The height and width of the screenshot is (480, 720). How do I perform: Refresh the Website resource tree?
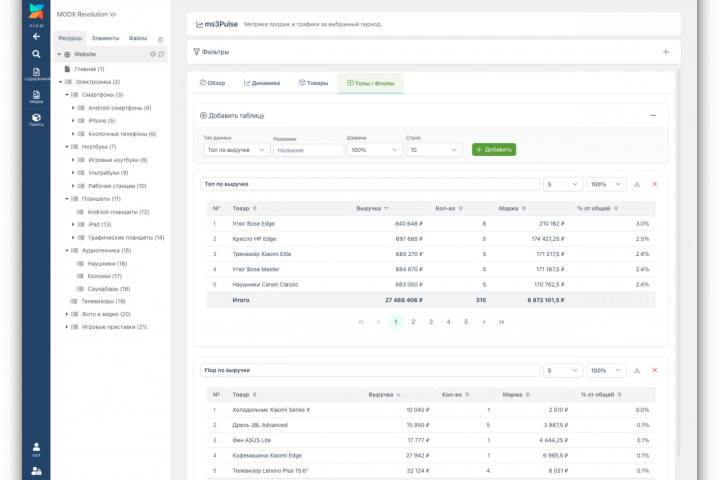(162, 54)
